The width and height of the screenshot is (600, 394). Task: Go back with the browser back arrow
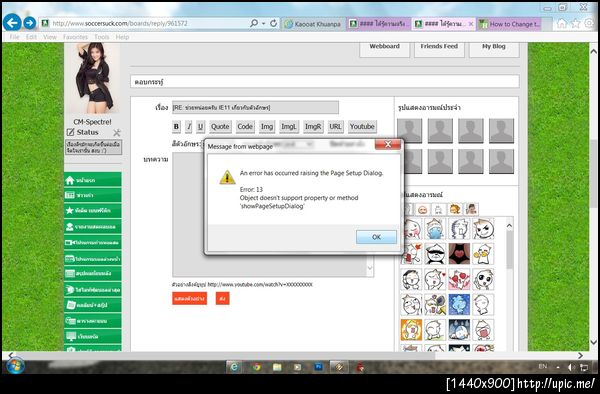point(12,23)
